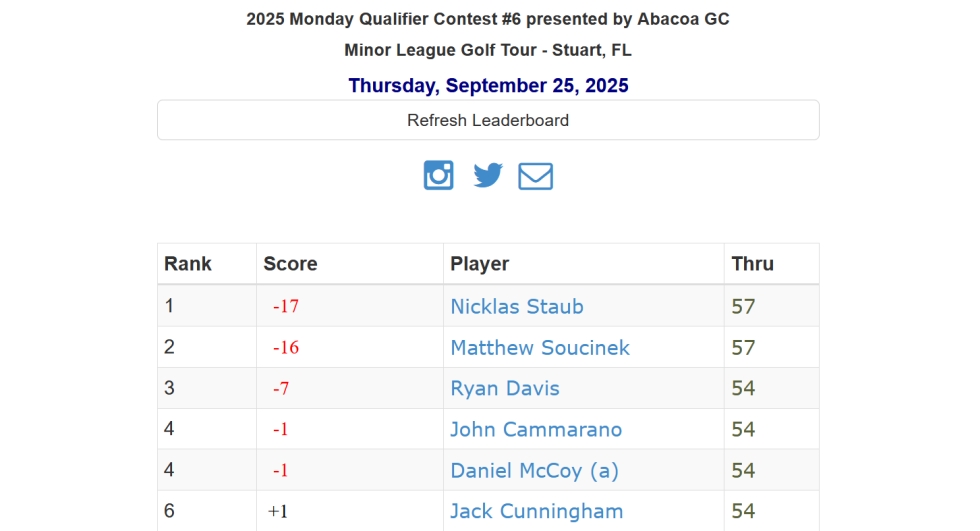
Task: Click the Player column header
Action: pos(479,264)
